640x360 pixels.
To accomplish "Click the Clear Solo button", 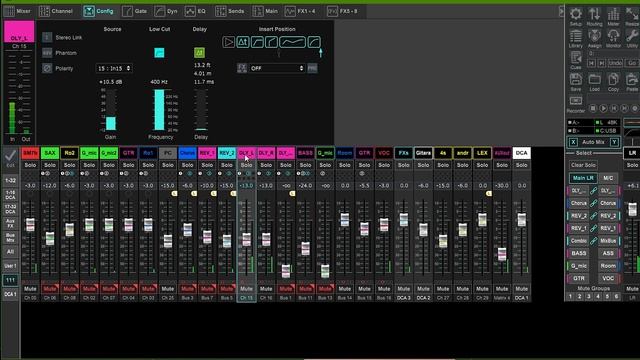I will pyautogui.click(x=583, y=165).
